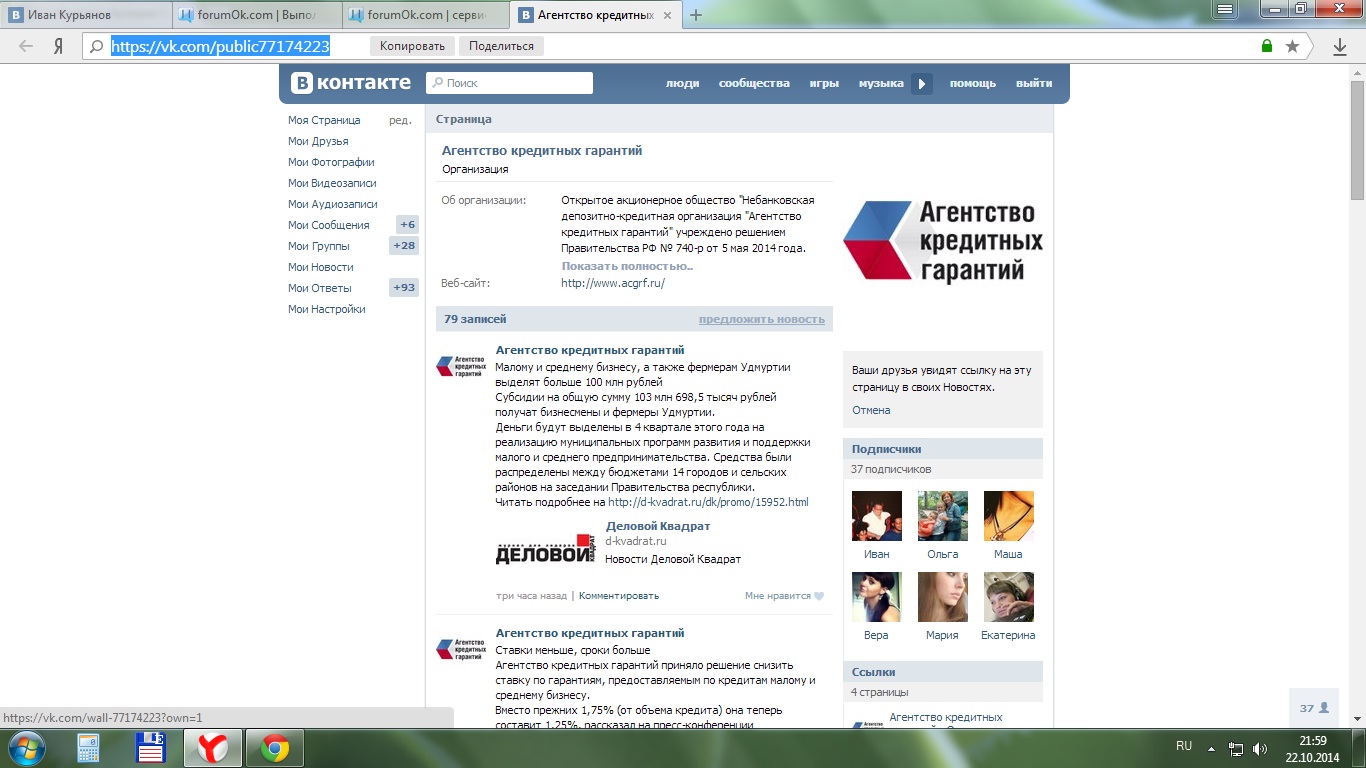Open the Подписчики section header
The width and height of the screenshot is (1366, 768).
pos(943,449)
